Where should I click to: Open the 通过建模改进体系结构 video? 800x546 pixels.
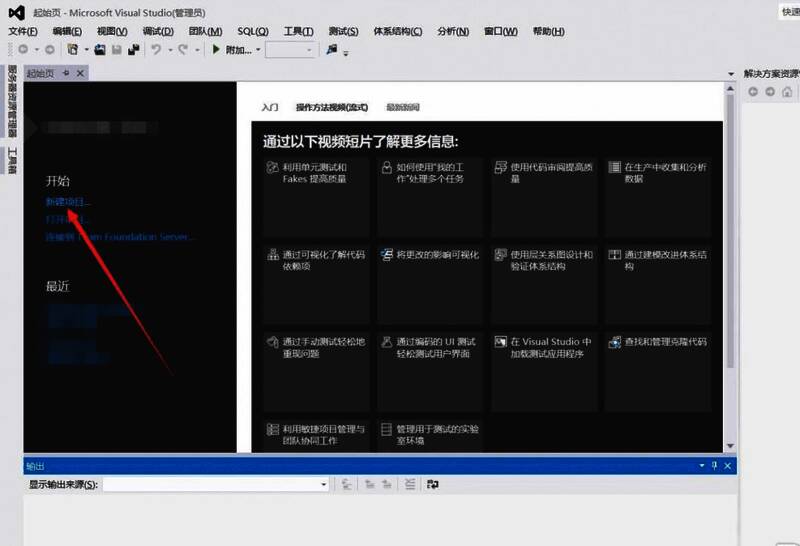658,284
